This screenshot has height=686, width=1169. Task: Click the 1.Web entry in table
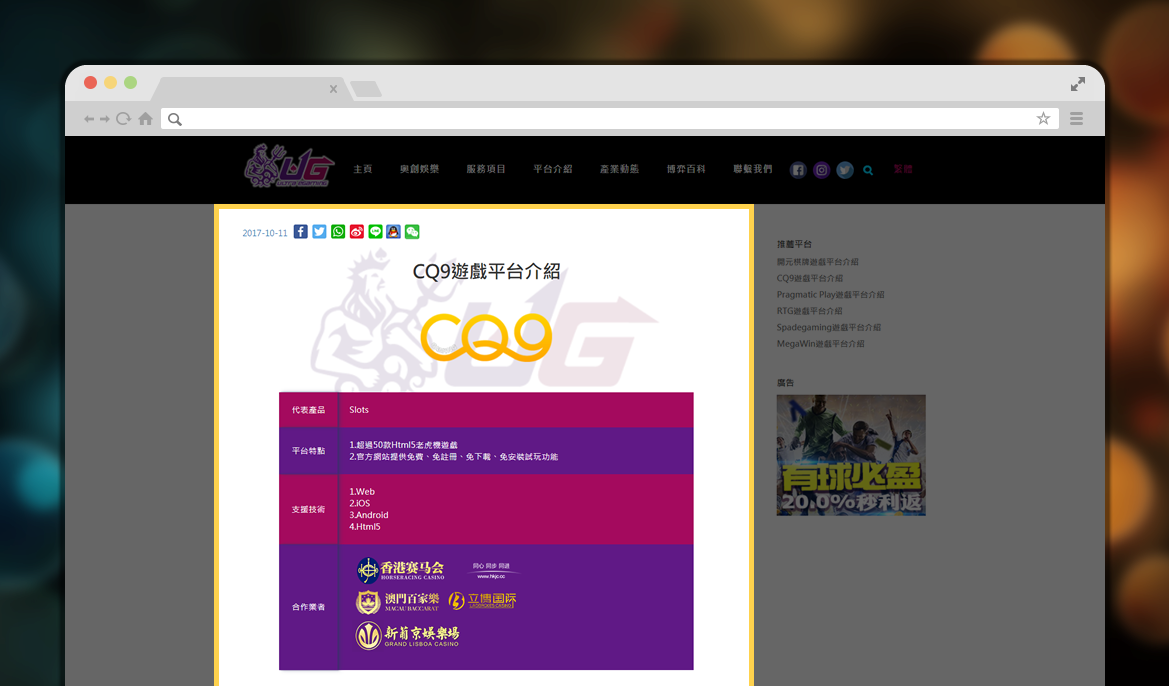tap(362, 492)
